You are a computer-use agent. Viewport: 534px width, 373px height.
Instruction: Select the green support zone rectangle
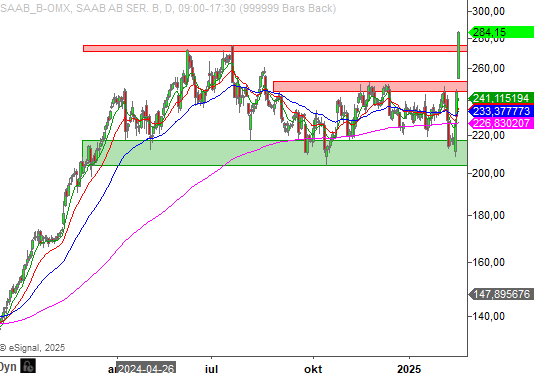pos(275,153)
